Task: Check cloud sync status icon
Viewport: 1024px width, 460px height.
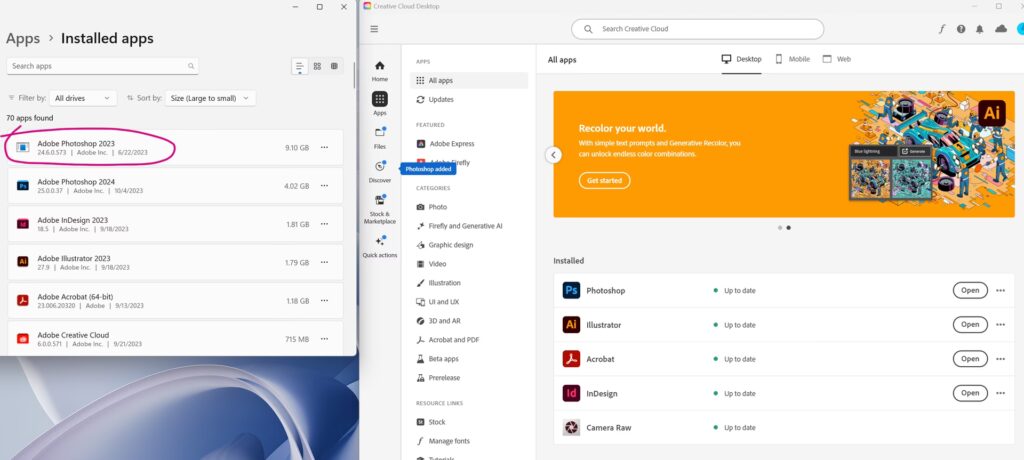Action: tap(1001, 29)
